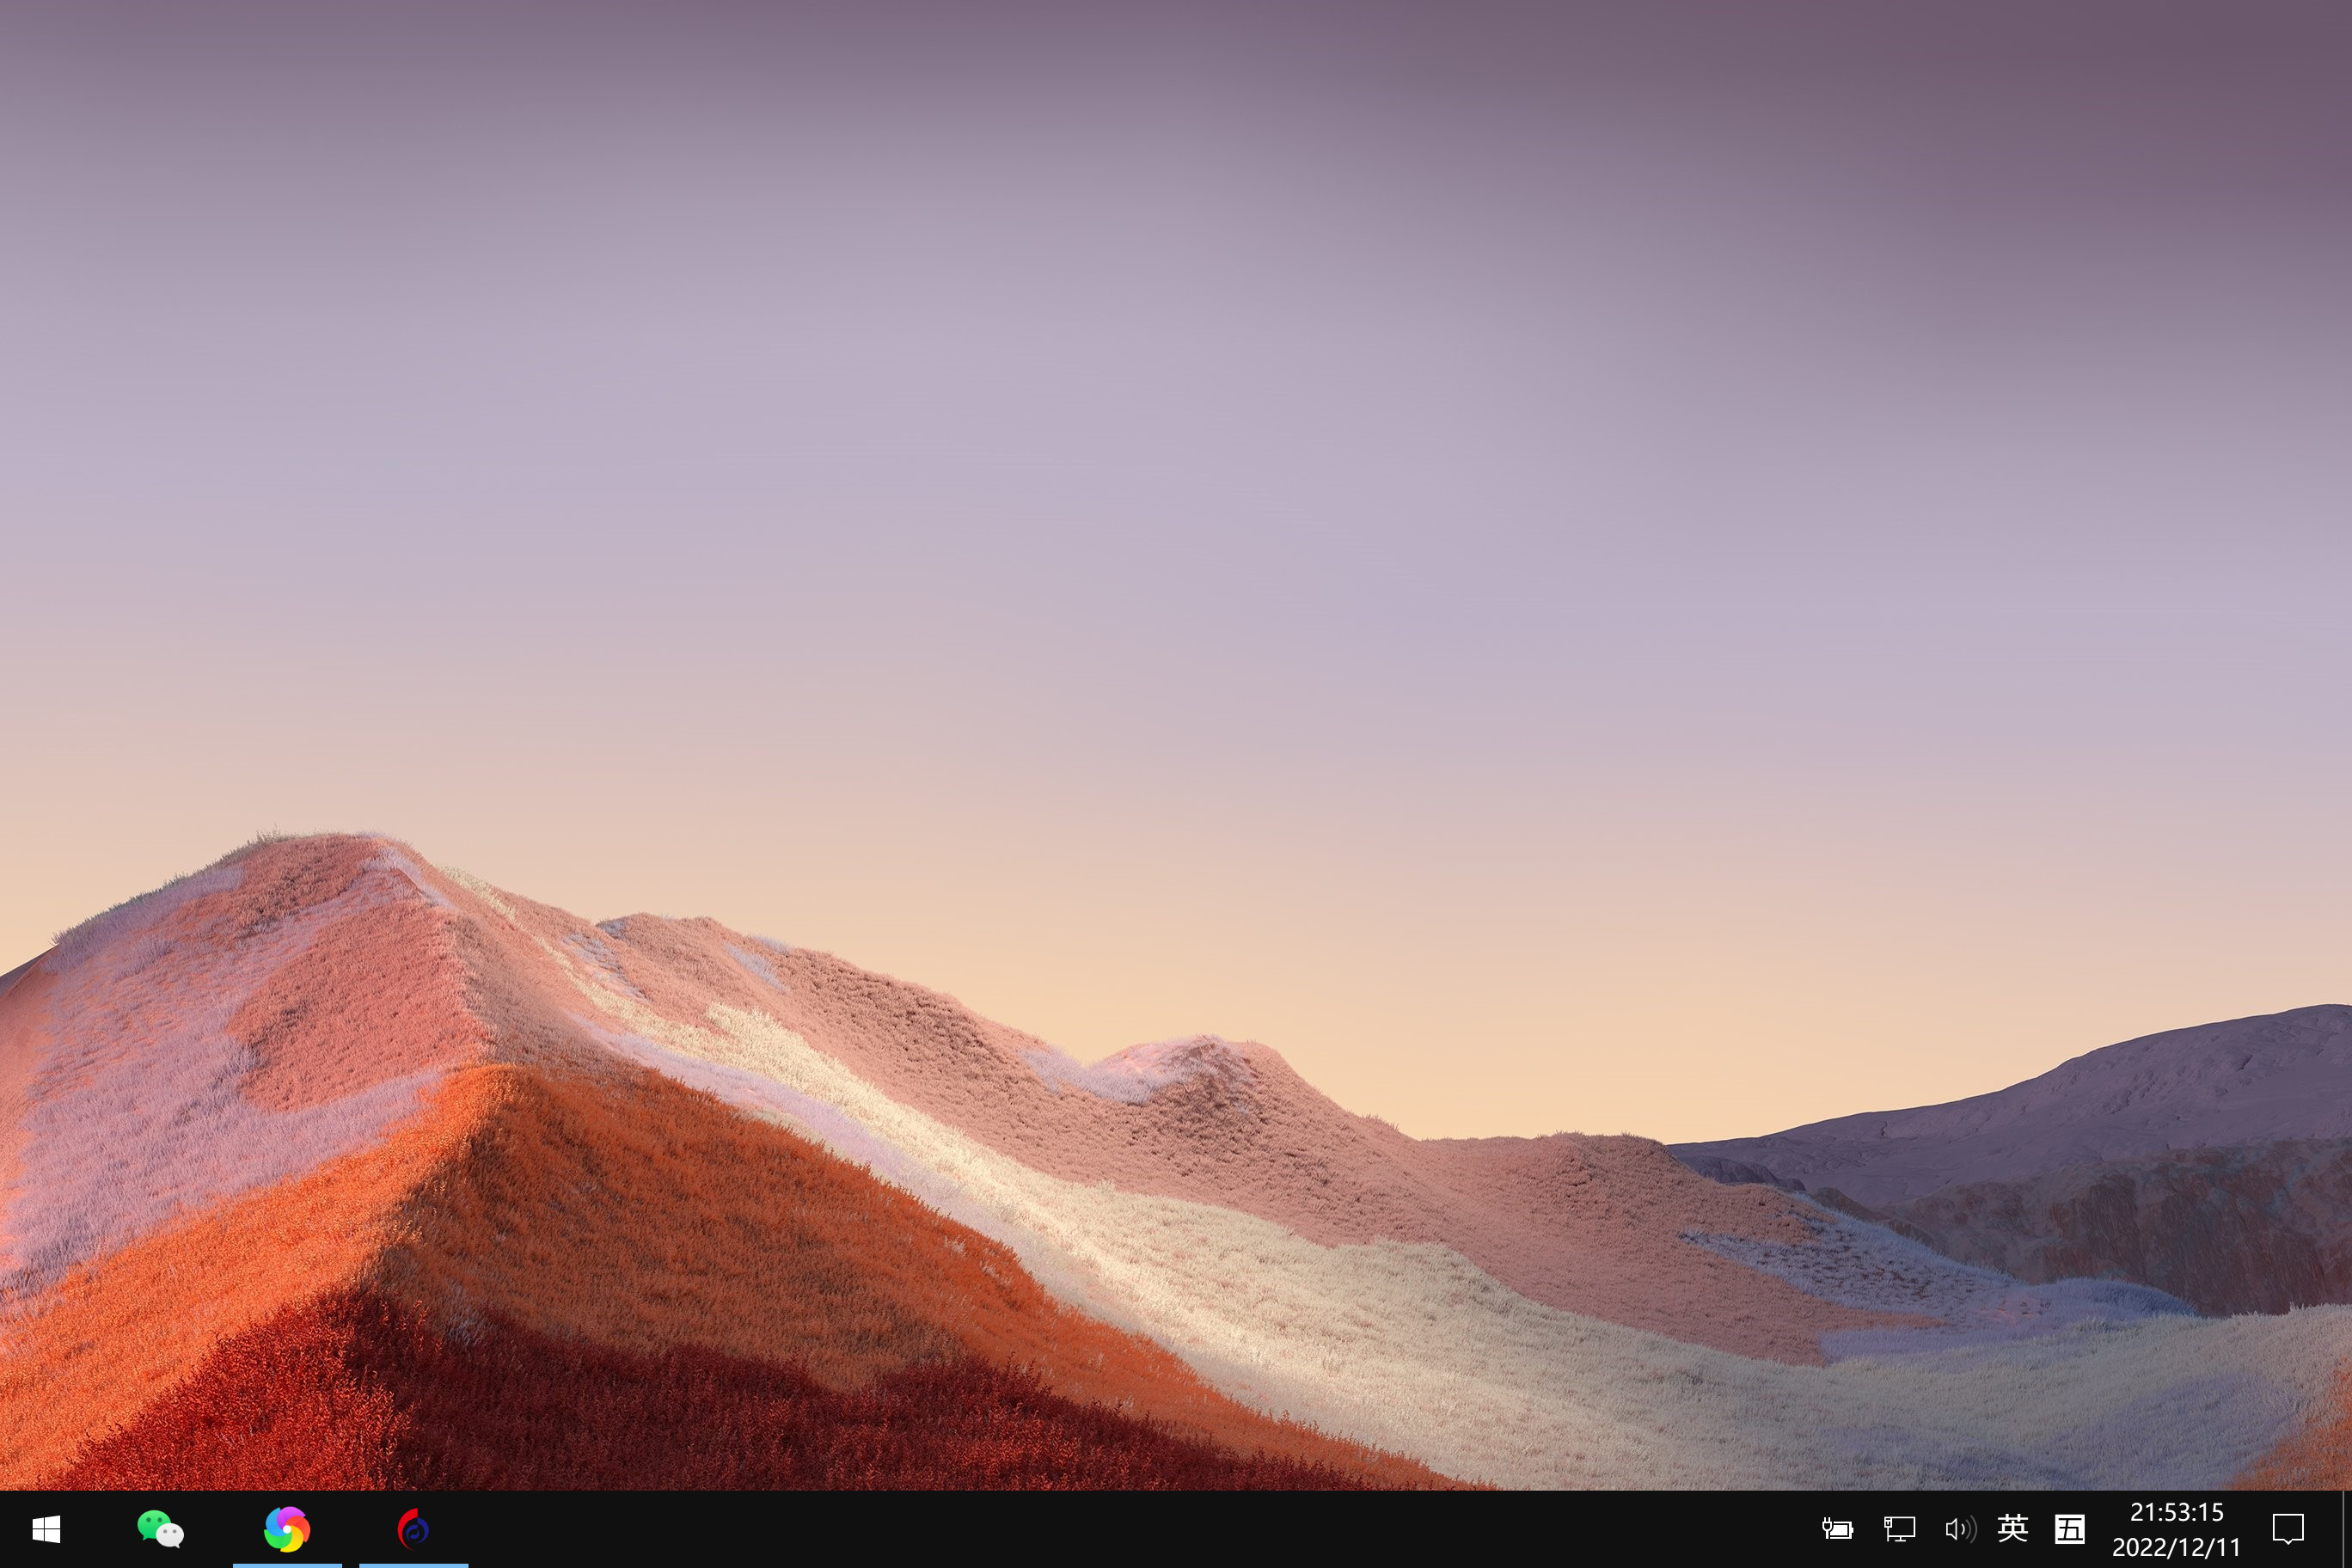Open WeChat from the taskbar

tap(160, 1529)
